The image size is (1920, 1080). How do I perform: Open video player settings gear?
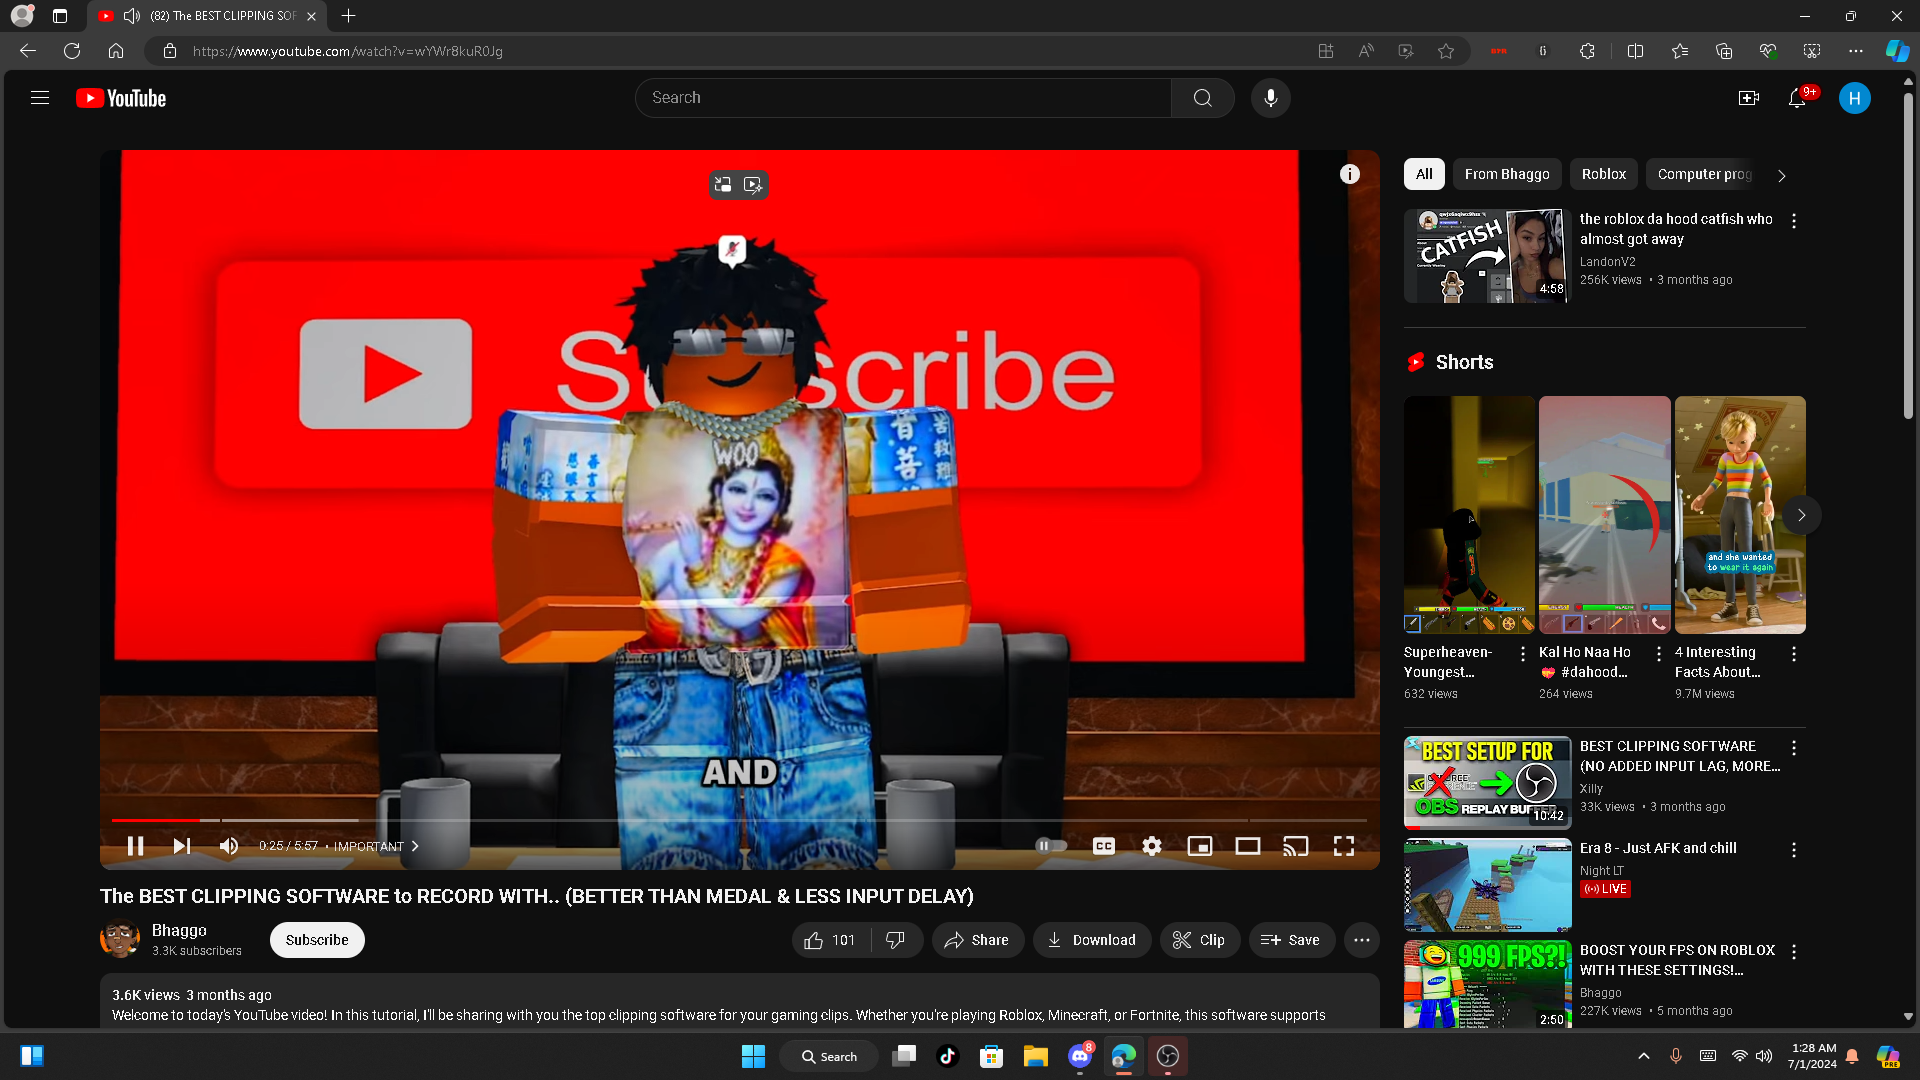click(1152, 846)
